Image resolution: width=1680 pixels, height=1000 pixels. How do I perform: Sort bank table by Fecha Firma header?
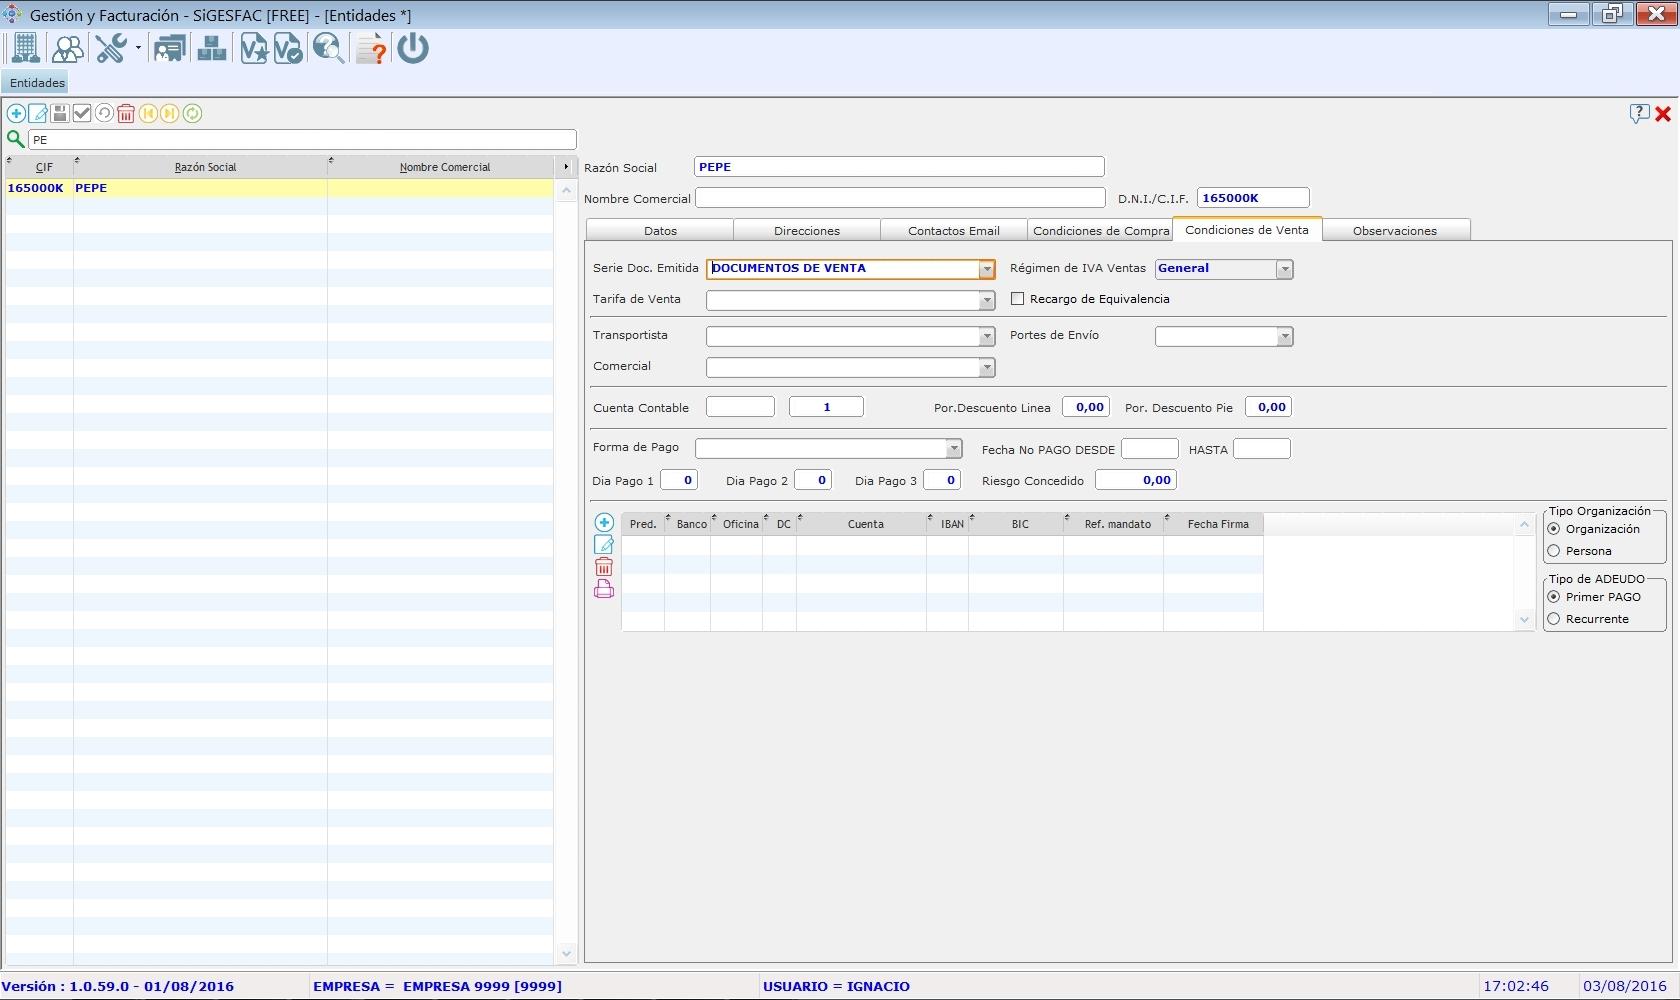coord(1215,523)
